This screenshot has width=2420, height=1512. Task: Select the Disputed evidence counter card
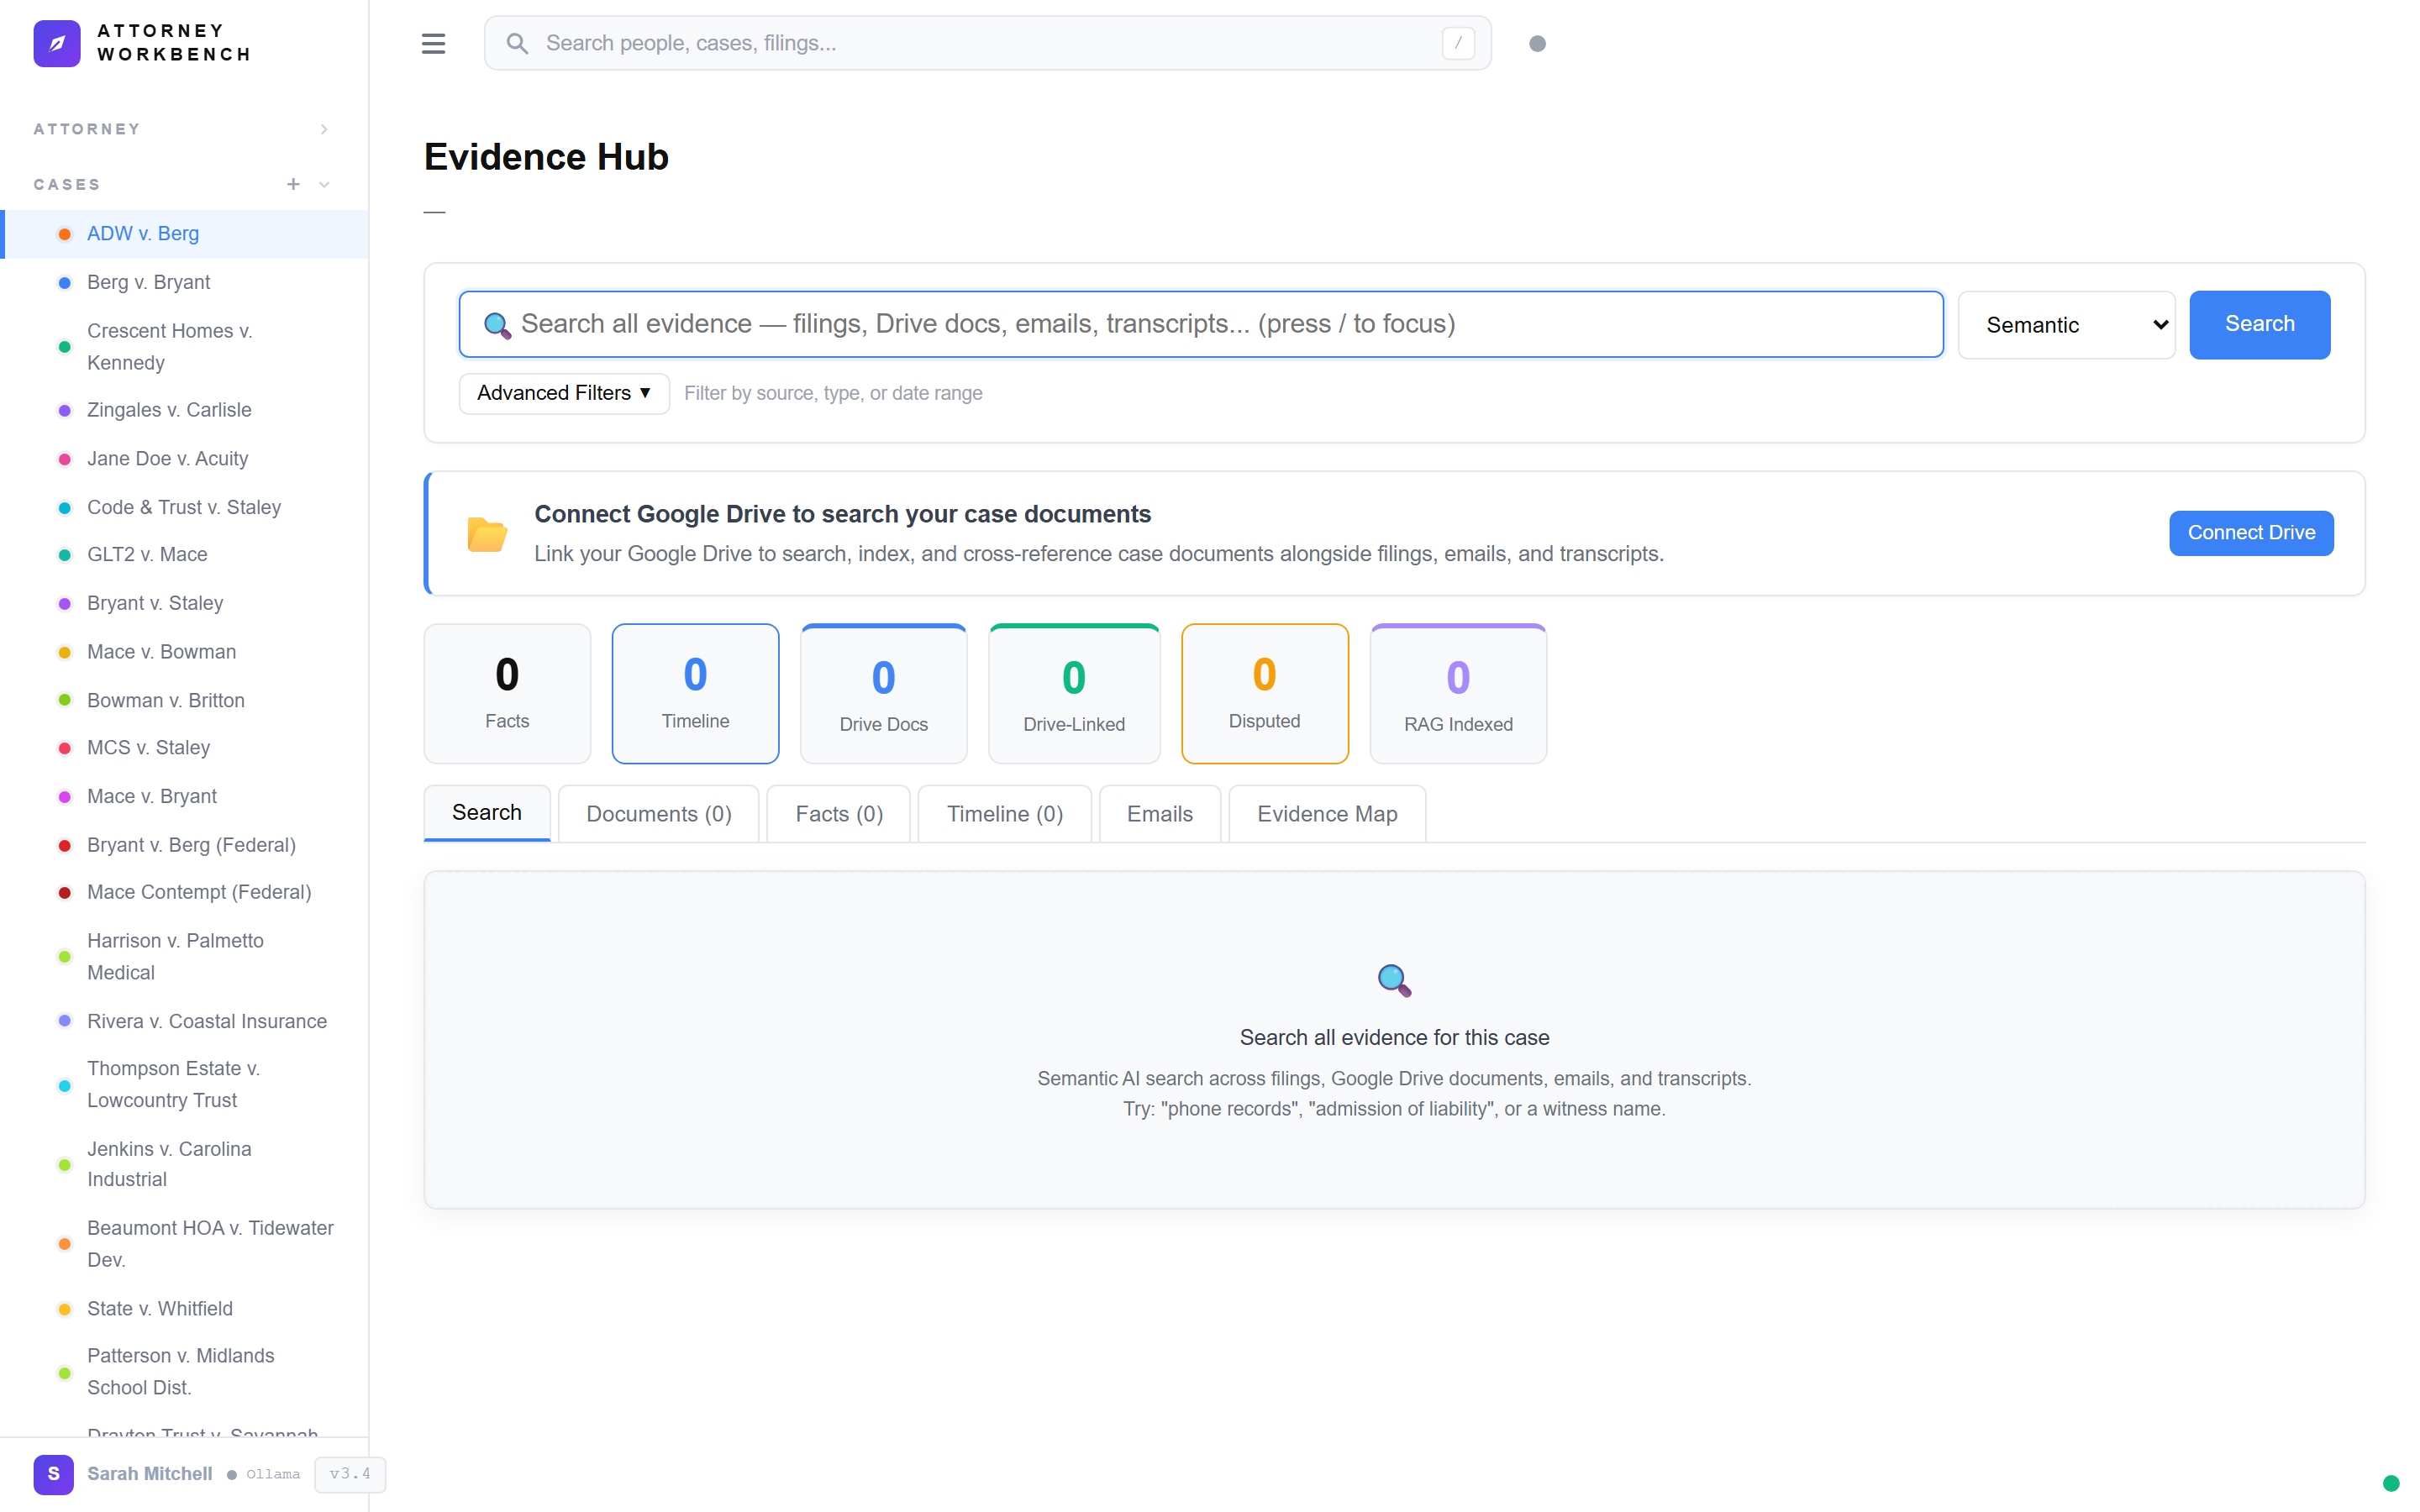point(1264,693)
